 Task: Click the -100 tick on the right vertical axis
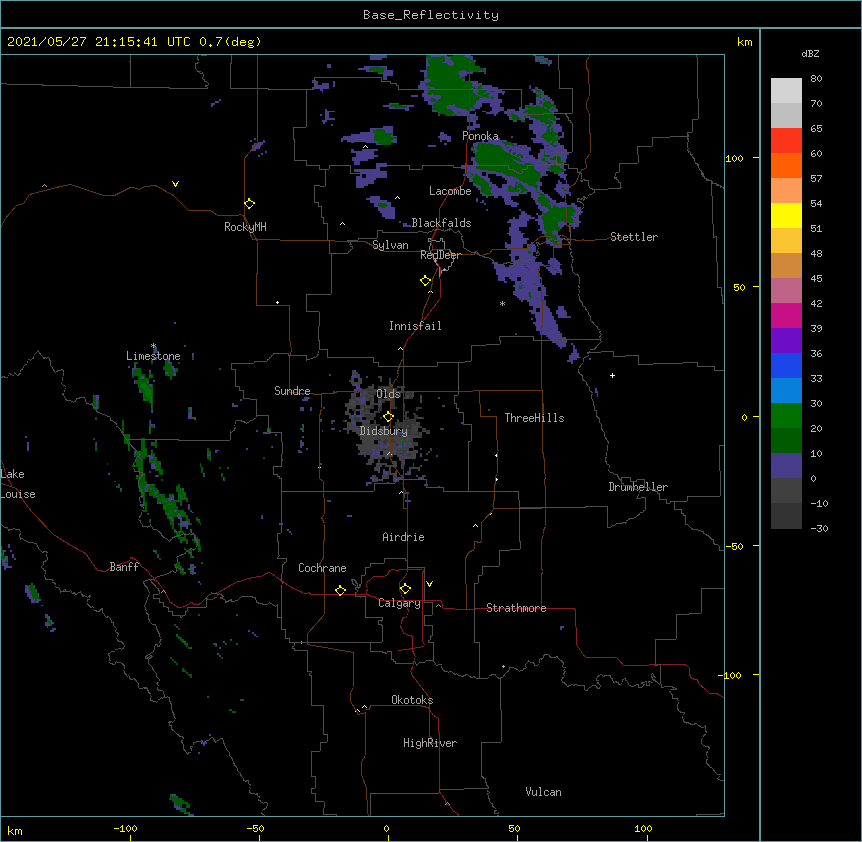click(731, 675)
